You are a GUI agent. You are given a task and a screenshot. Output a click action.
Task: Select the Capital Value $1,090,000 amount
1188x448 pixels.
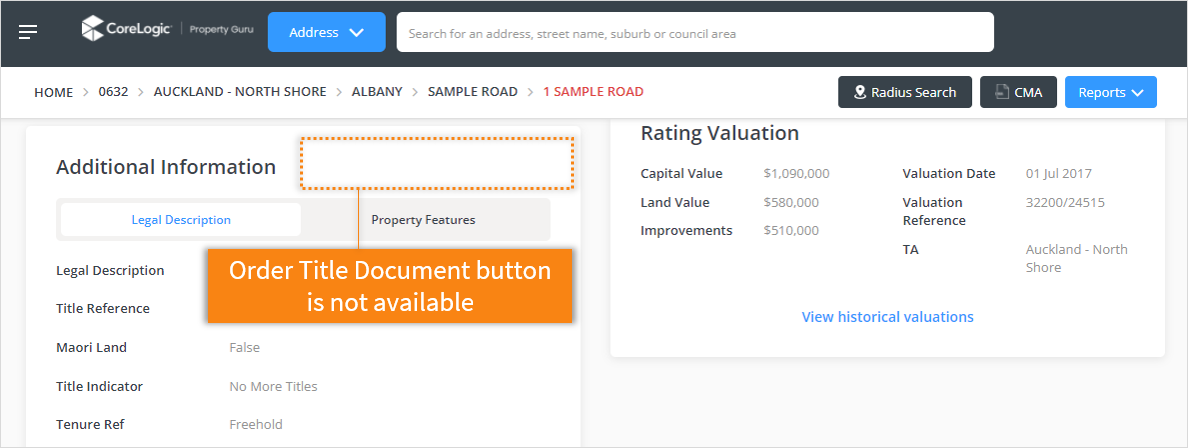(x=796, y=174)
